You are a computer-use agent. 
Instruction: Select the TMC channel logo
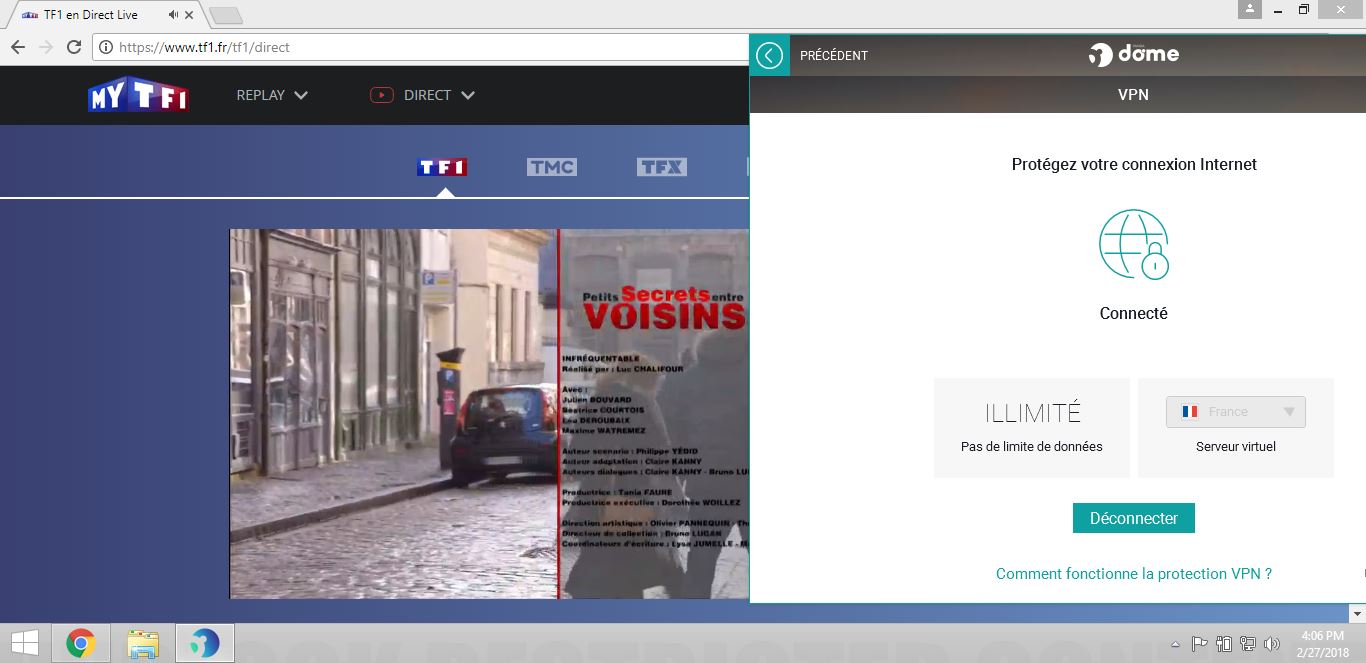coord(552,167)
